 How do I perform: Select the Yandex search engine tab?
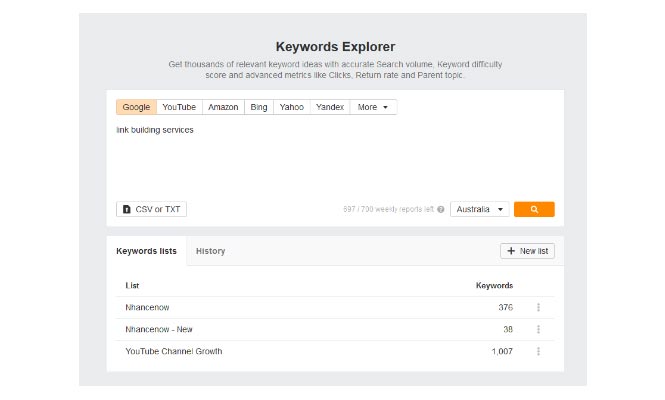(x=330, y=107)
